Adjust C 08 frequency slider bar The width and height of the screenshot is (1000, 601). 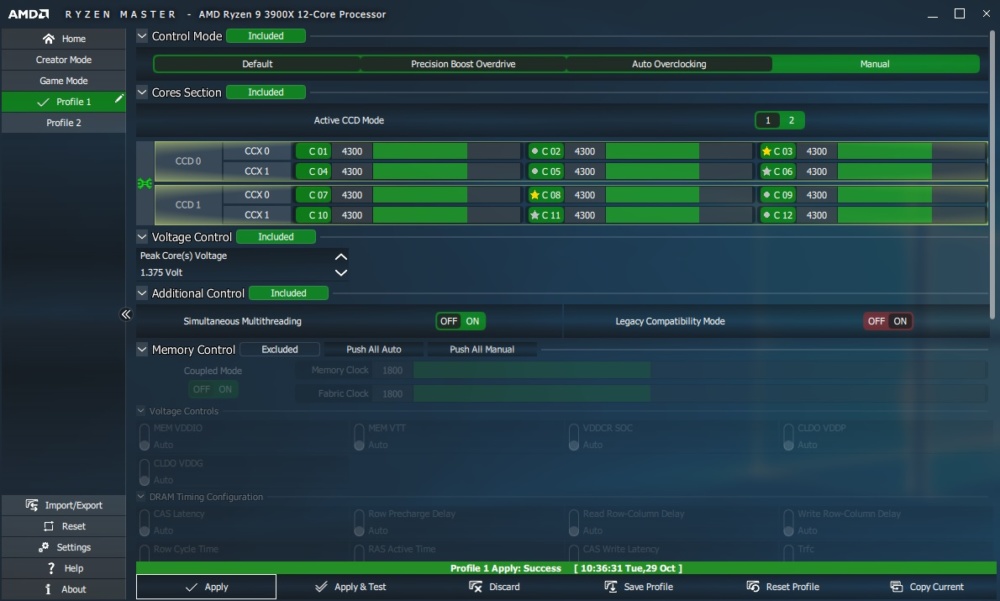pos(679,195)
